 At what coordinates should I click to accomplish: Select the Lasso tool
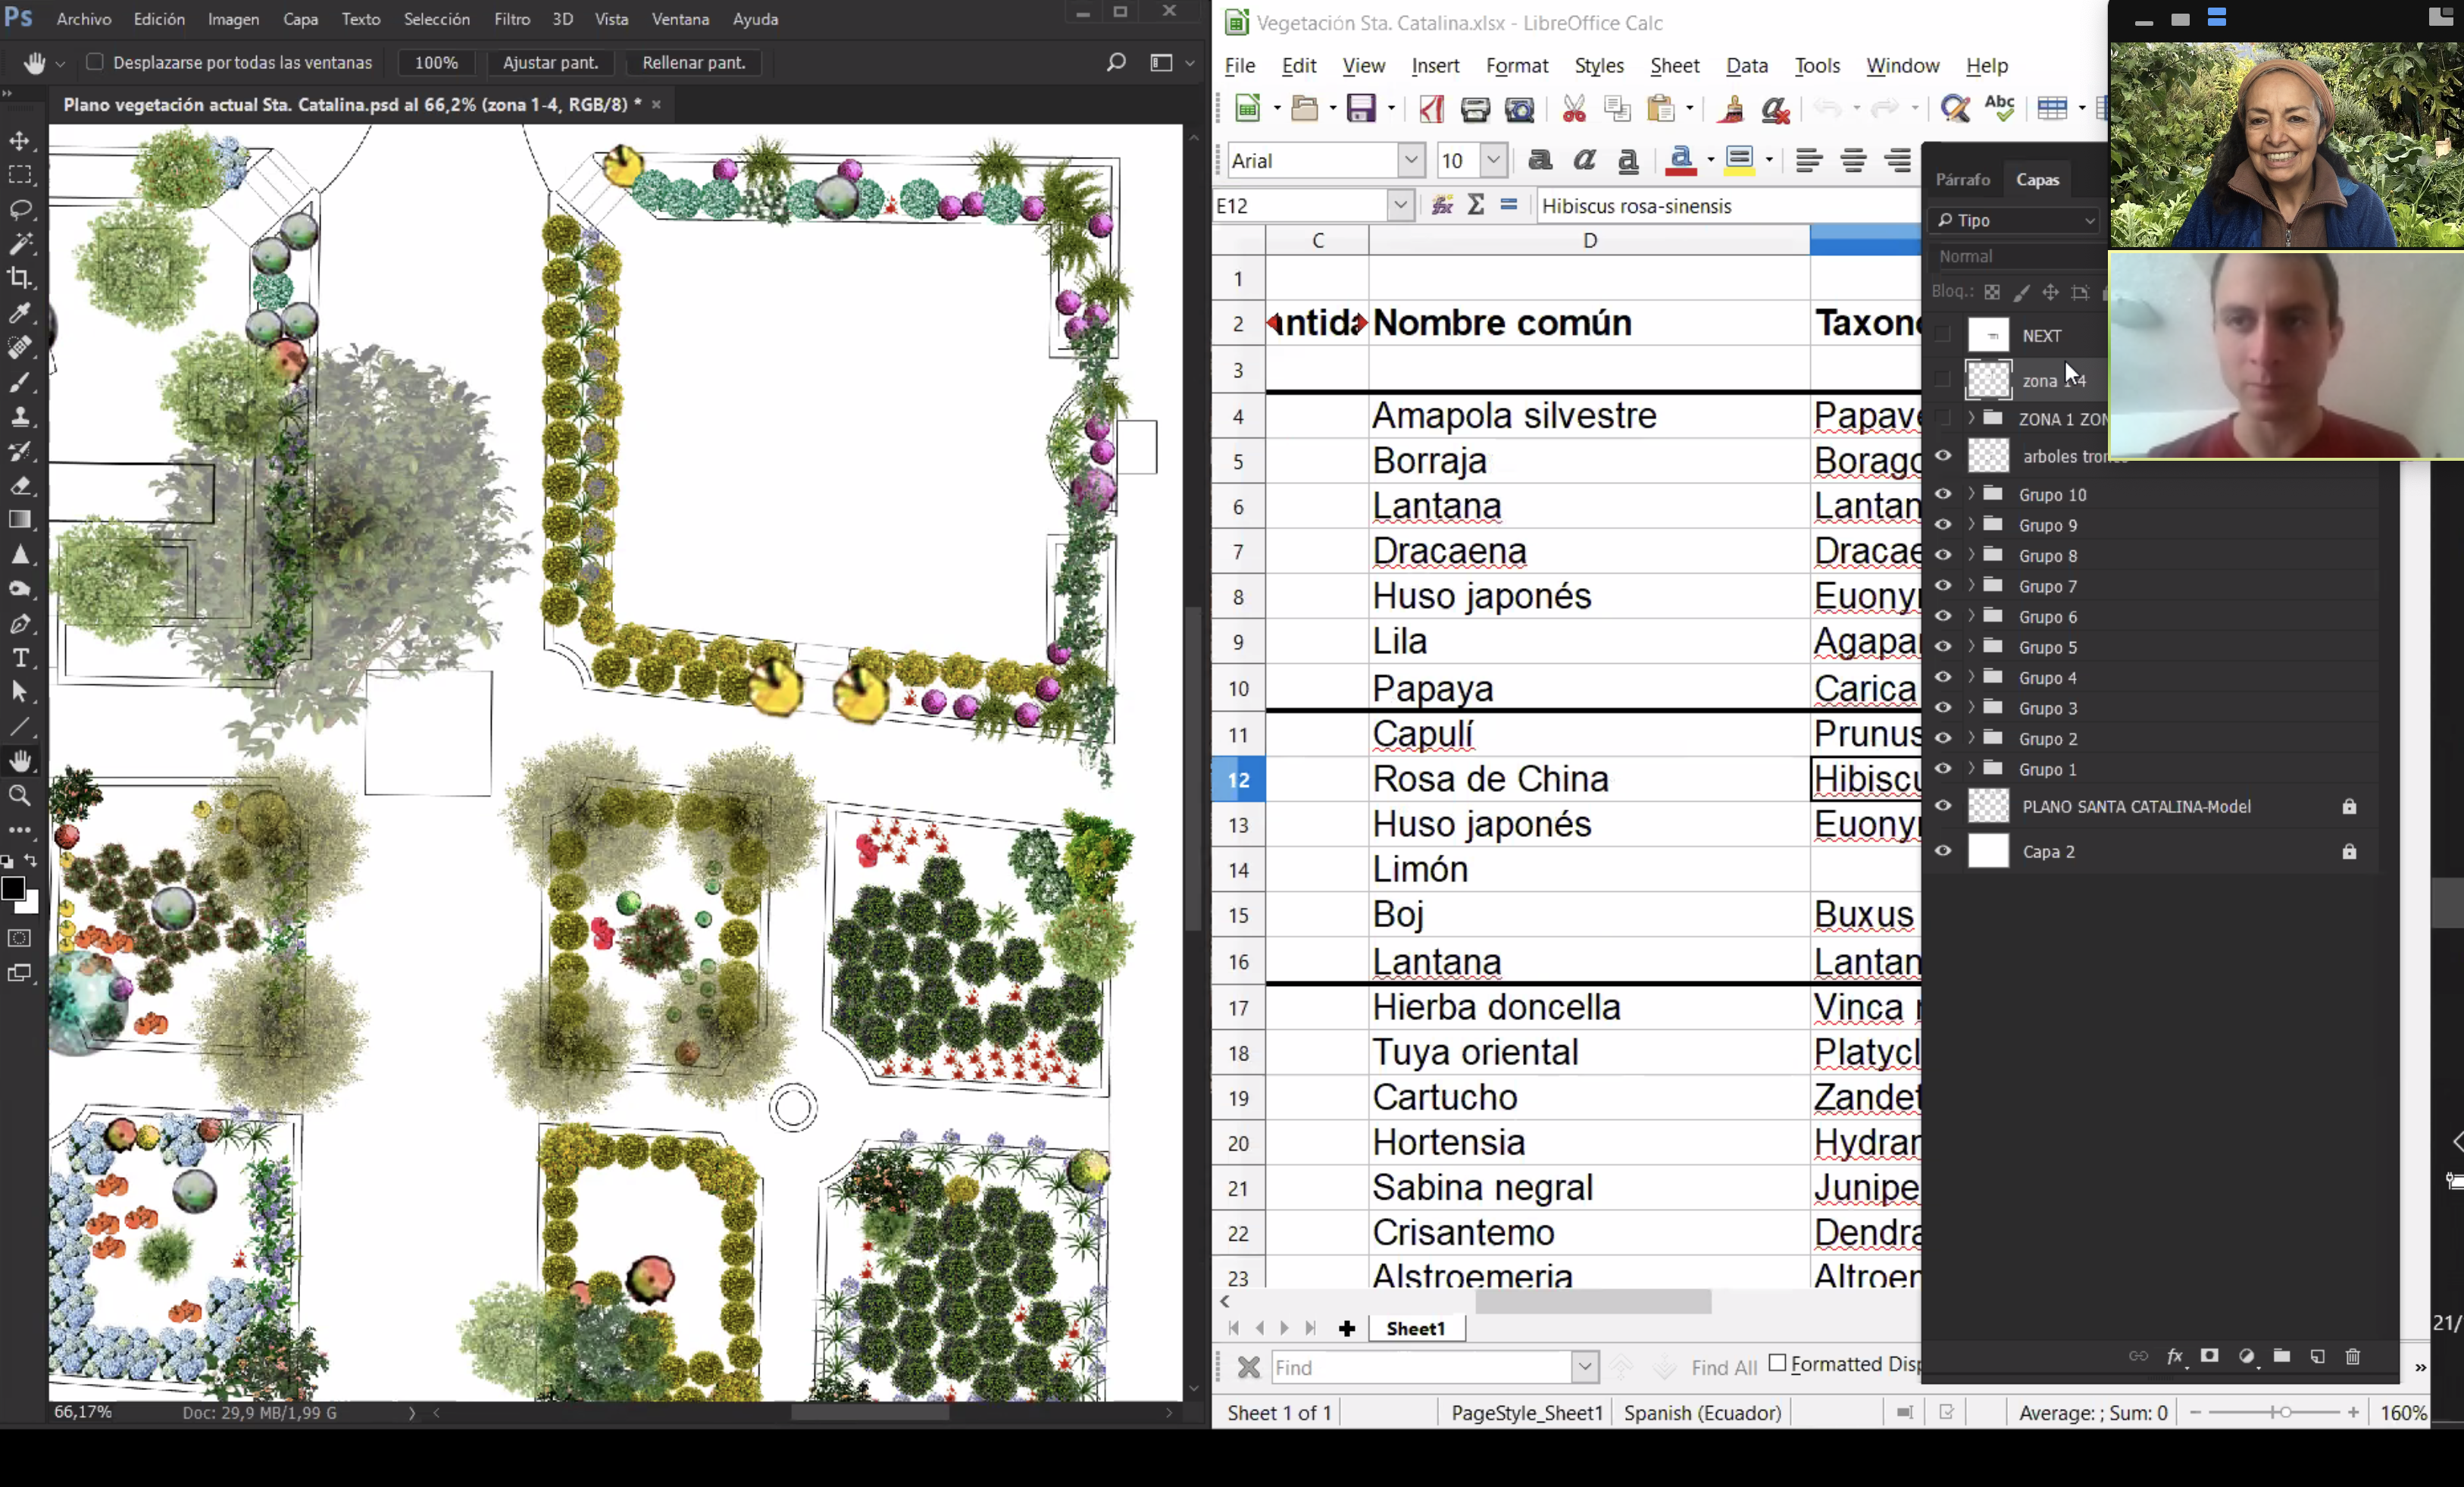pyautogui.click(x=20, y=209)
